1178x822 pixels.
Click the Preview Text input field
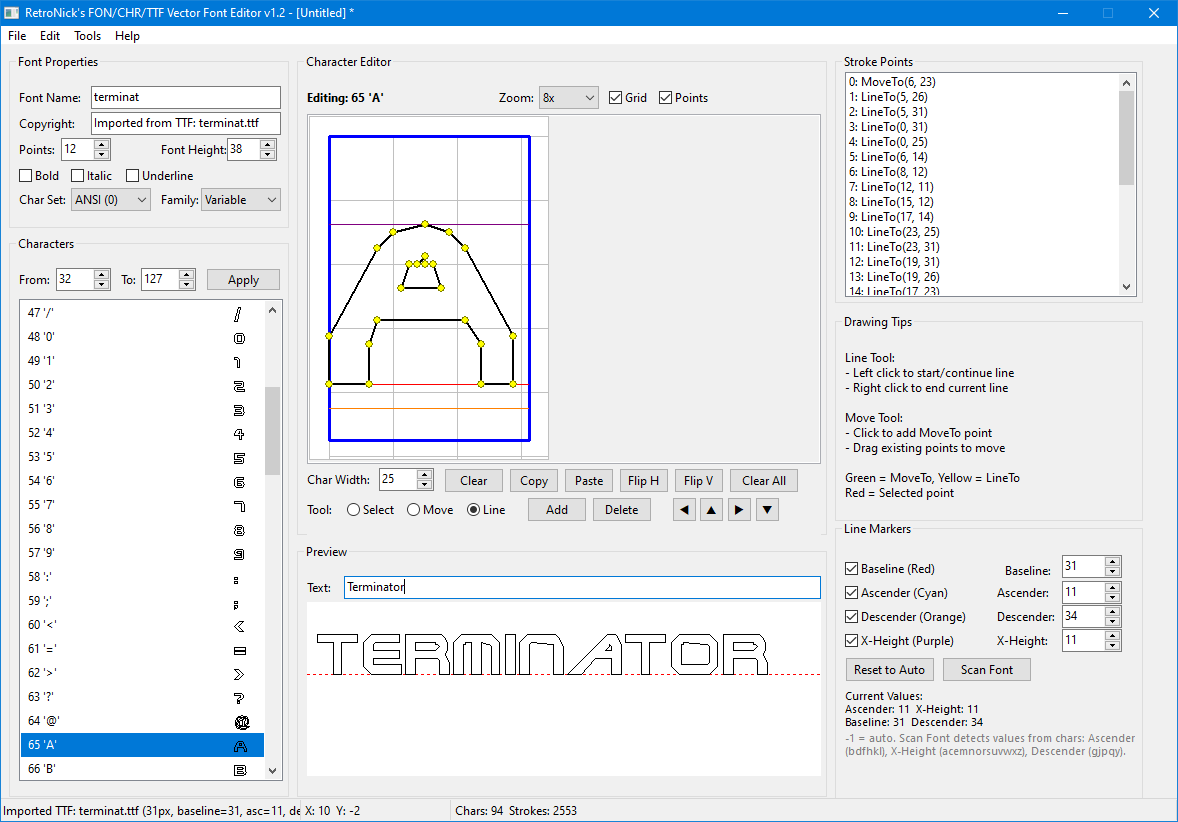(x=582, y=588)
